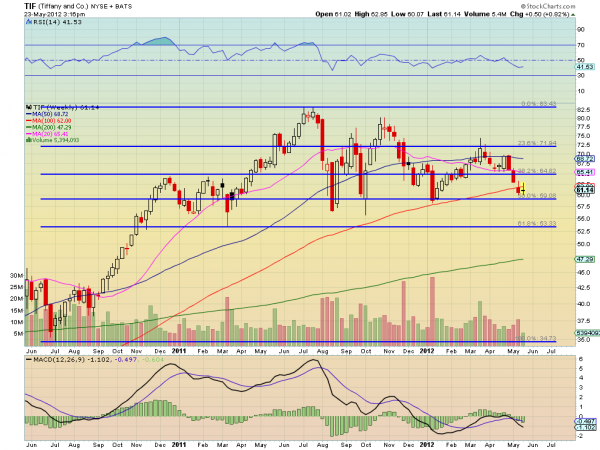Image resolution: width=600 pixels, height=450 pixels.
Task: Click the 50.0%: 59.08 Fibonacci label
Action: pyautogui.click(x=537, y=196)
